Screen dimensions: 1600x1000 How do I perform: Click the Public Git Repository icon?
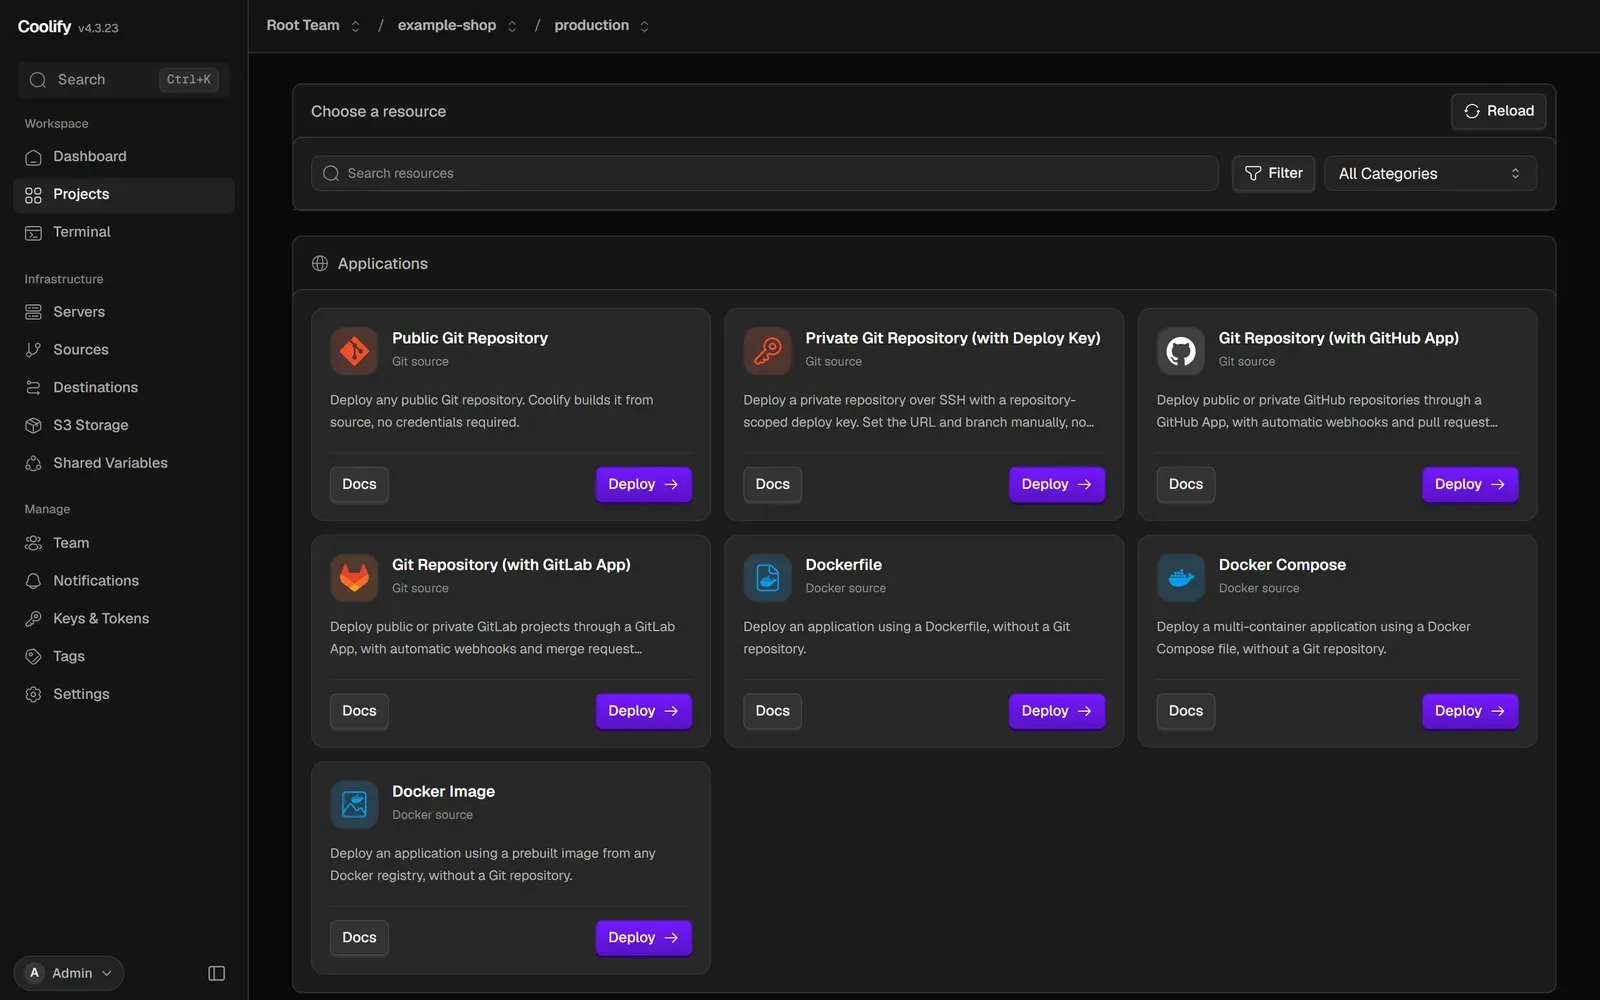pos(354,351)
